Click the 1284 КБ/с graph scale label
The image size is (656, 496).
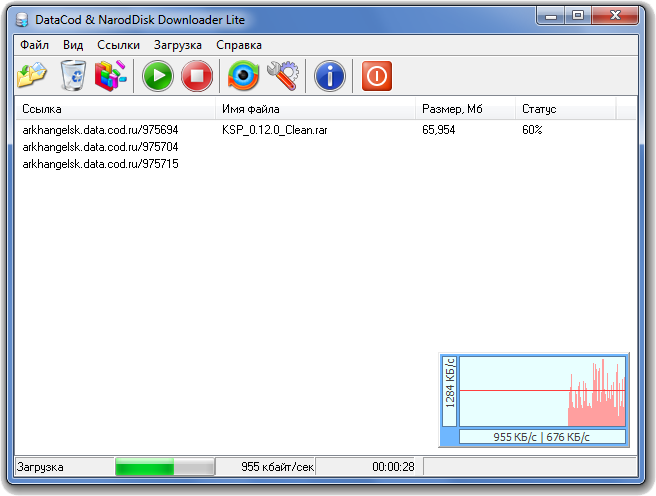(x=450, y=391)
